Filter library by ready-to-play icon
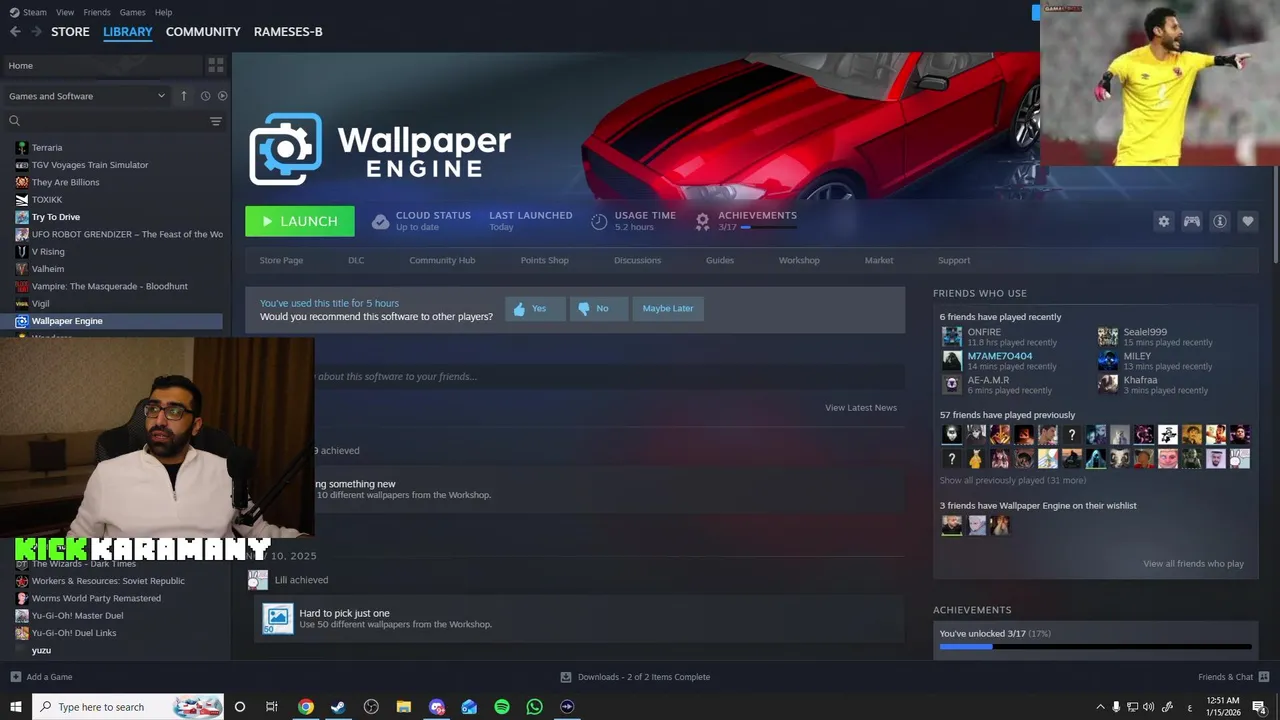This screenshot has width=1280, height=720. 223,96
